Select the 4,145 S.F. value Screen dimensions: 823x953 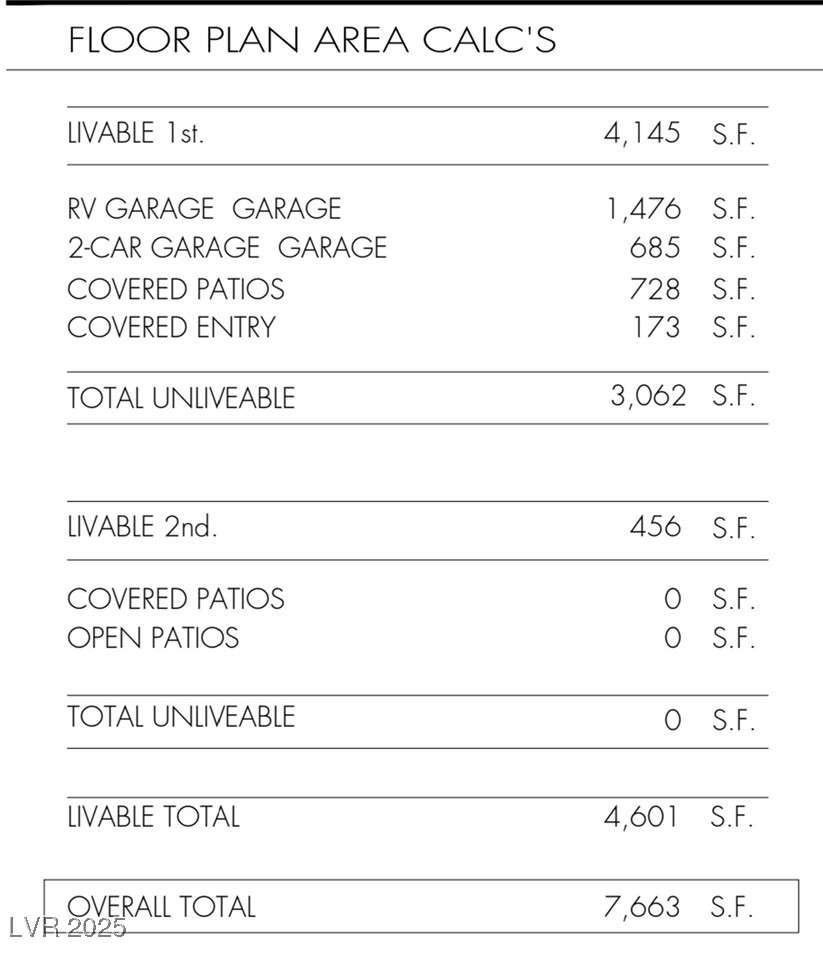(643, 133)
